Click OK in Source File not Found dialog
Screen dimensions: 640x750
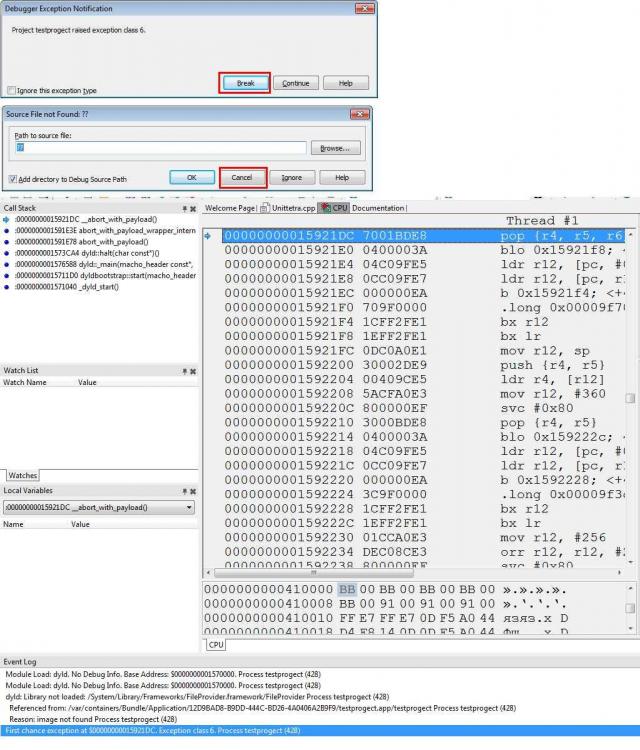[x=192, y=177]
